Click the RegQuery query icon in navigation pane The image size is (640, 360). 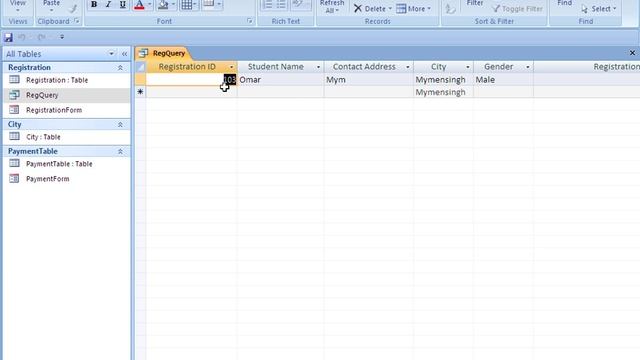point(14,95)
